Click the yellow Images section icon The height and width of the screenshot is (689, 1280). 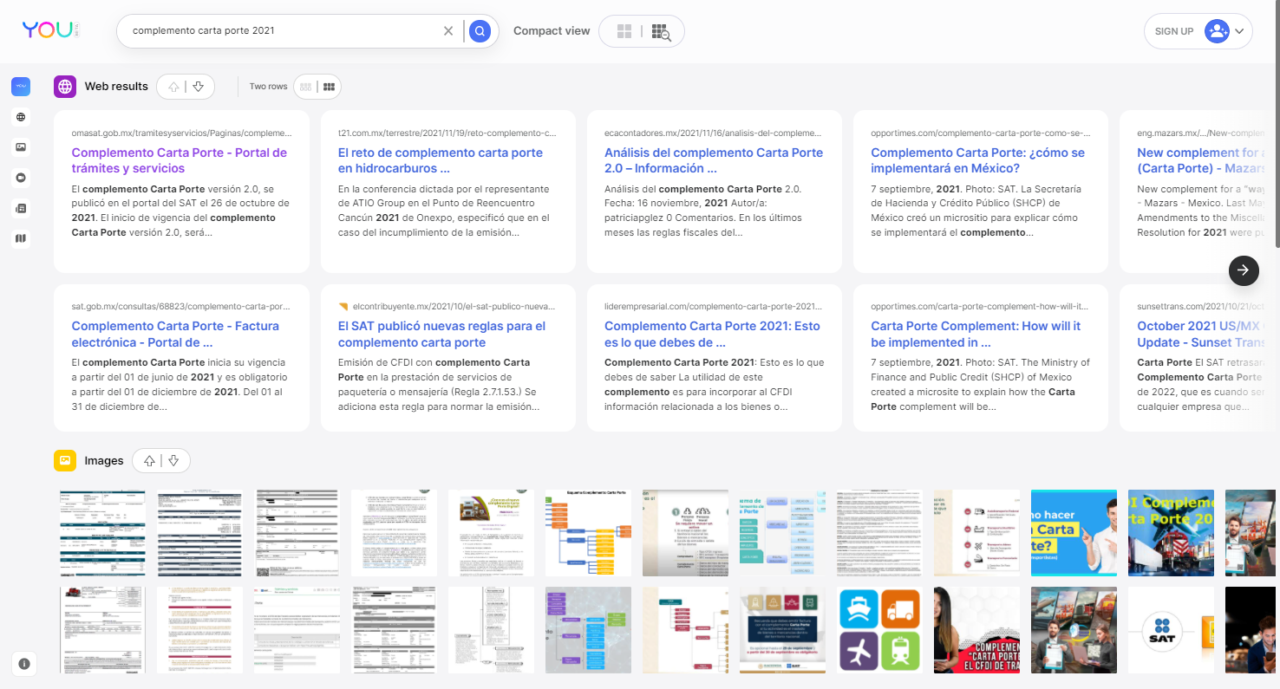click(x=65, y=461)
